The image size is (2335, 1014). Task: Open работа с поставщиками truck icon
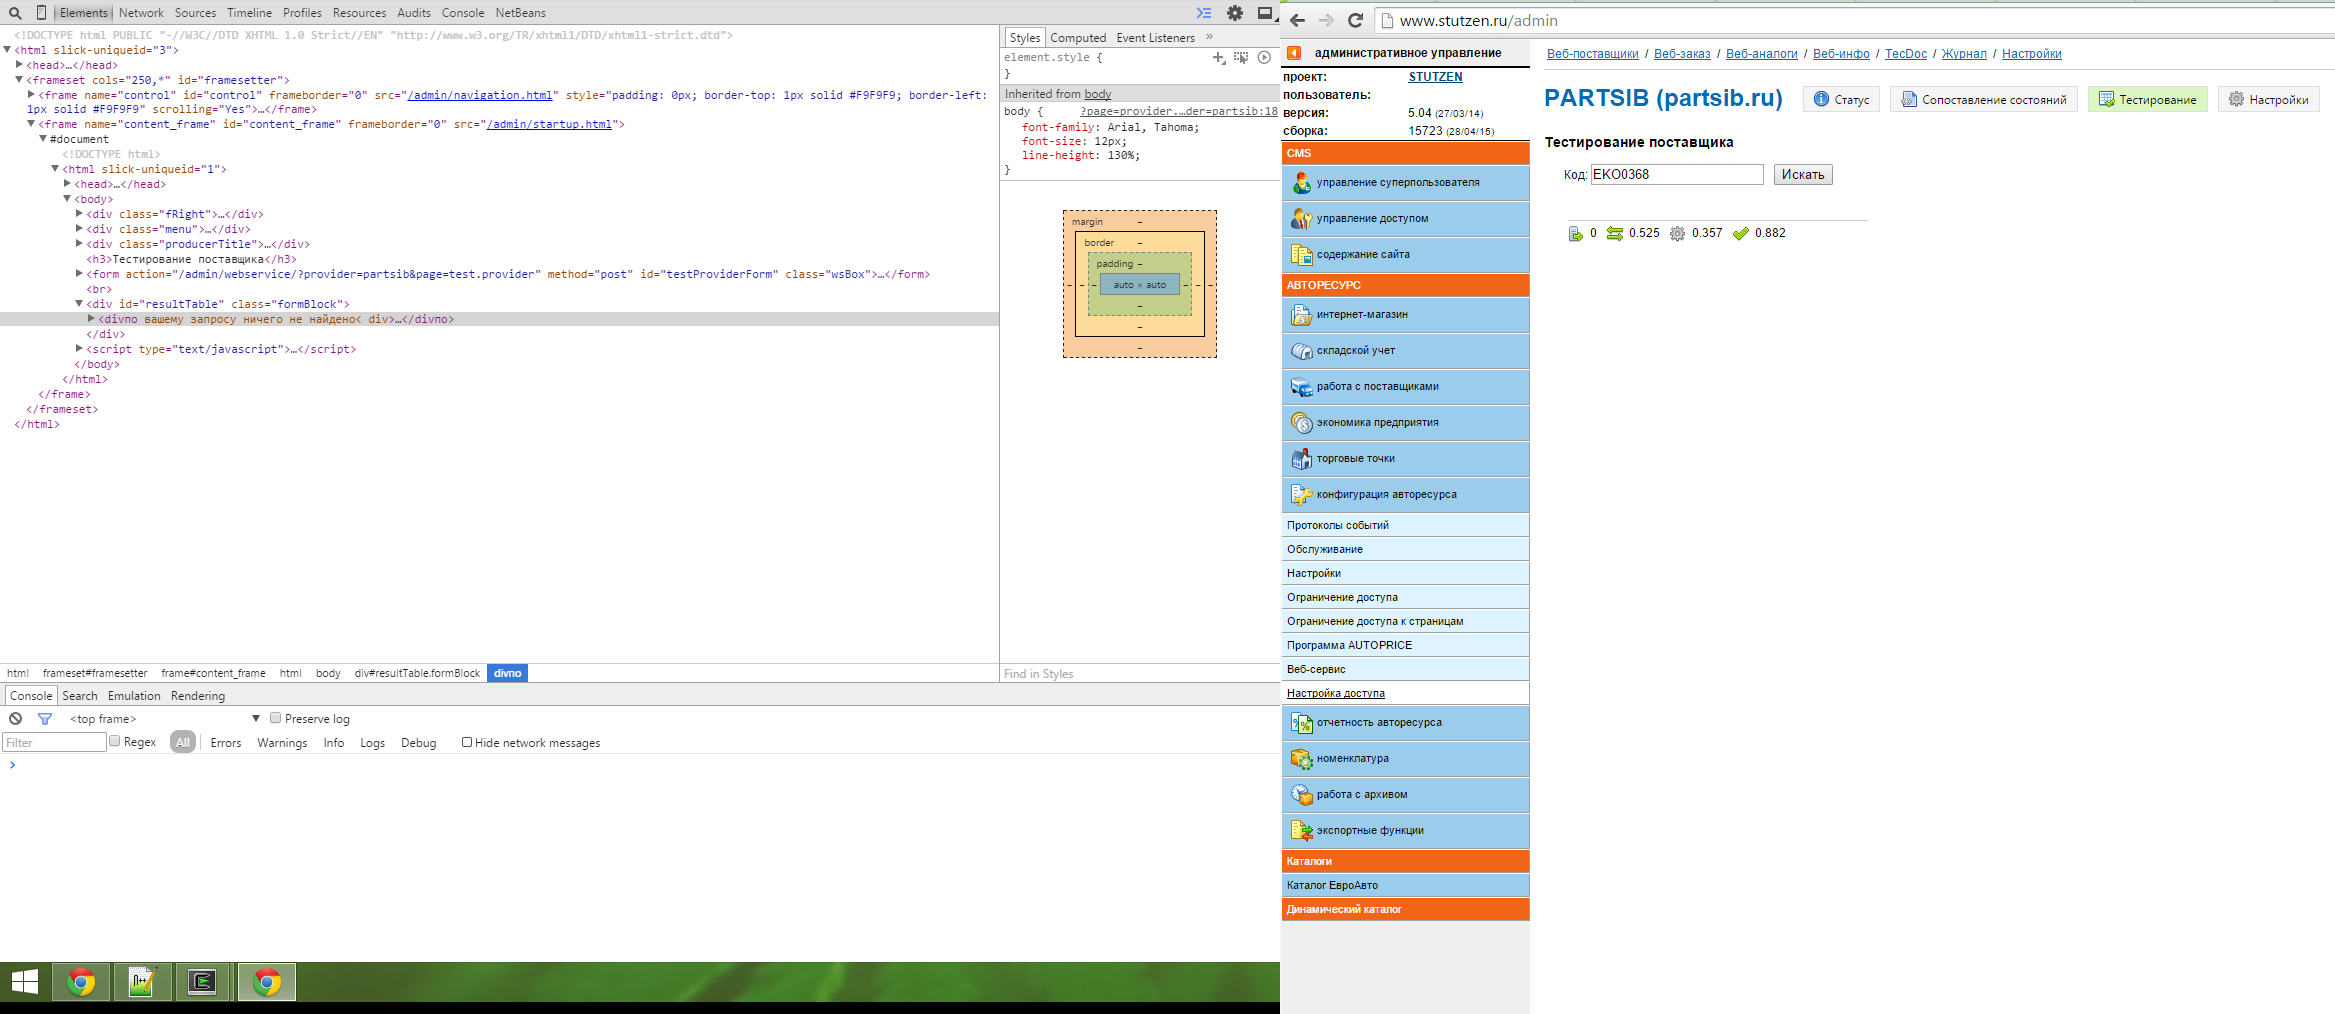pos(1301,387)
